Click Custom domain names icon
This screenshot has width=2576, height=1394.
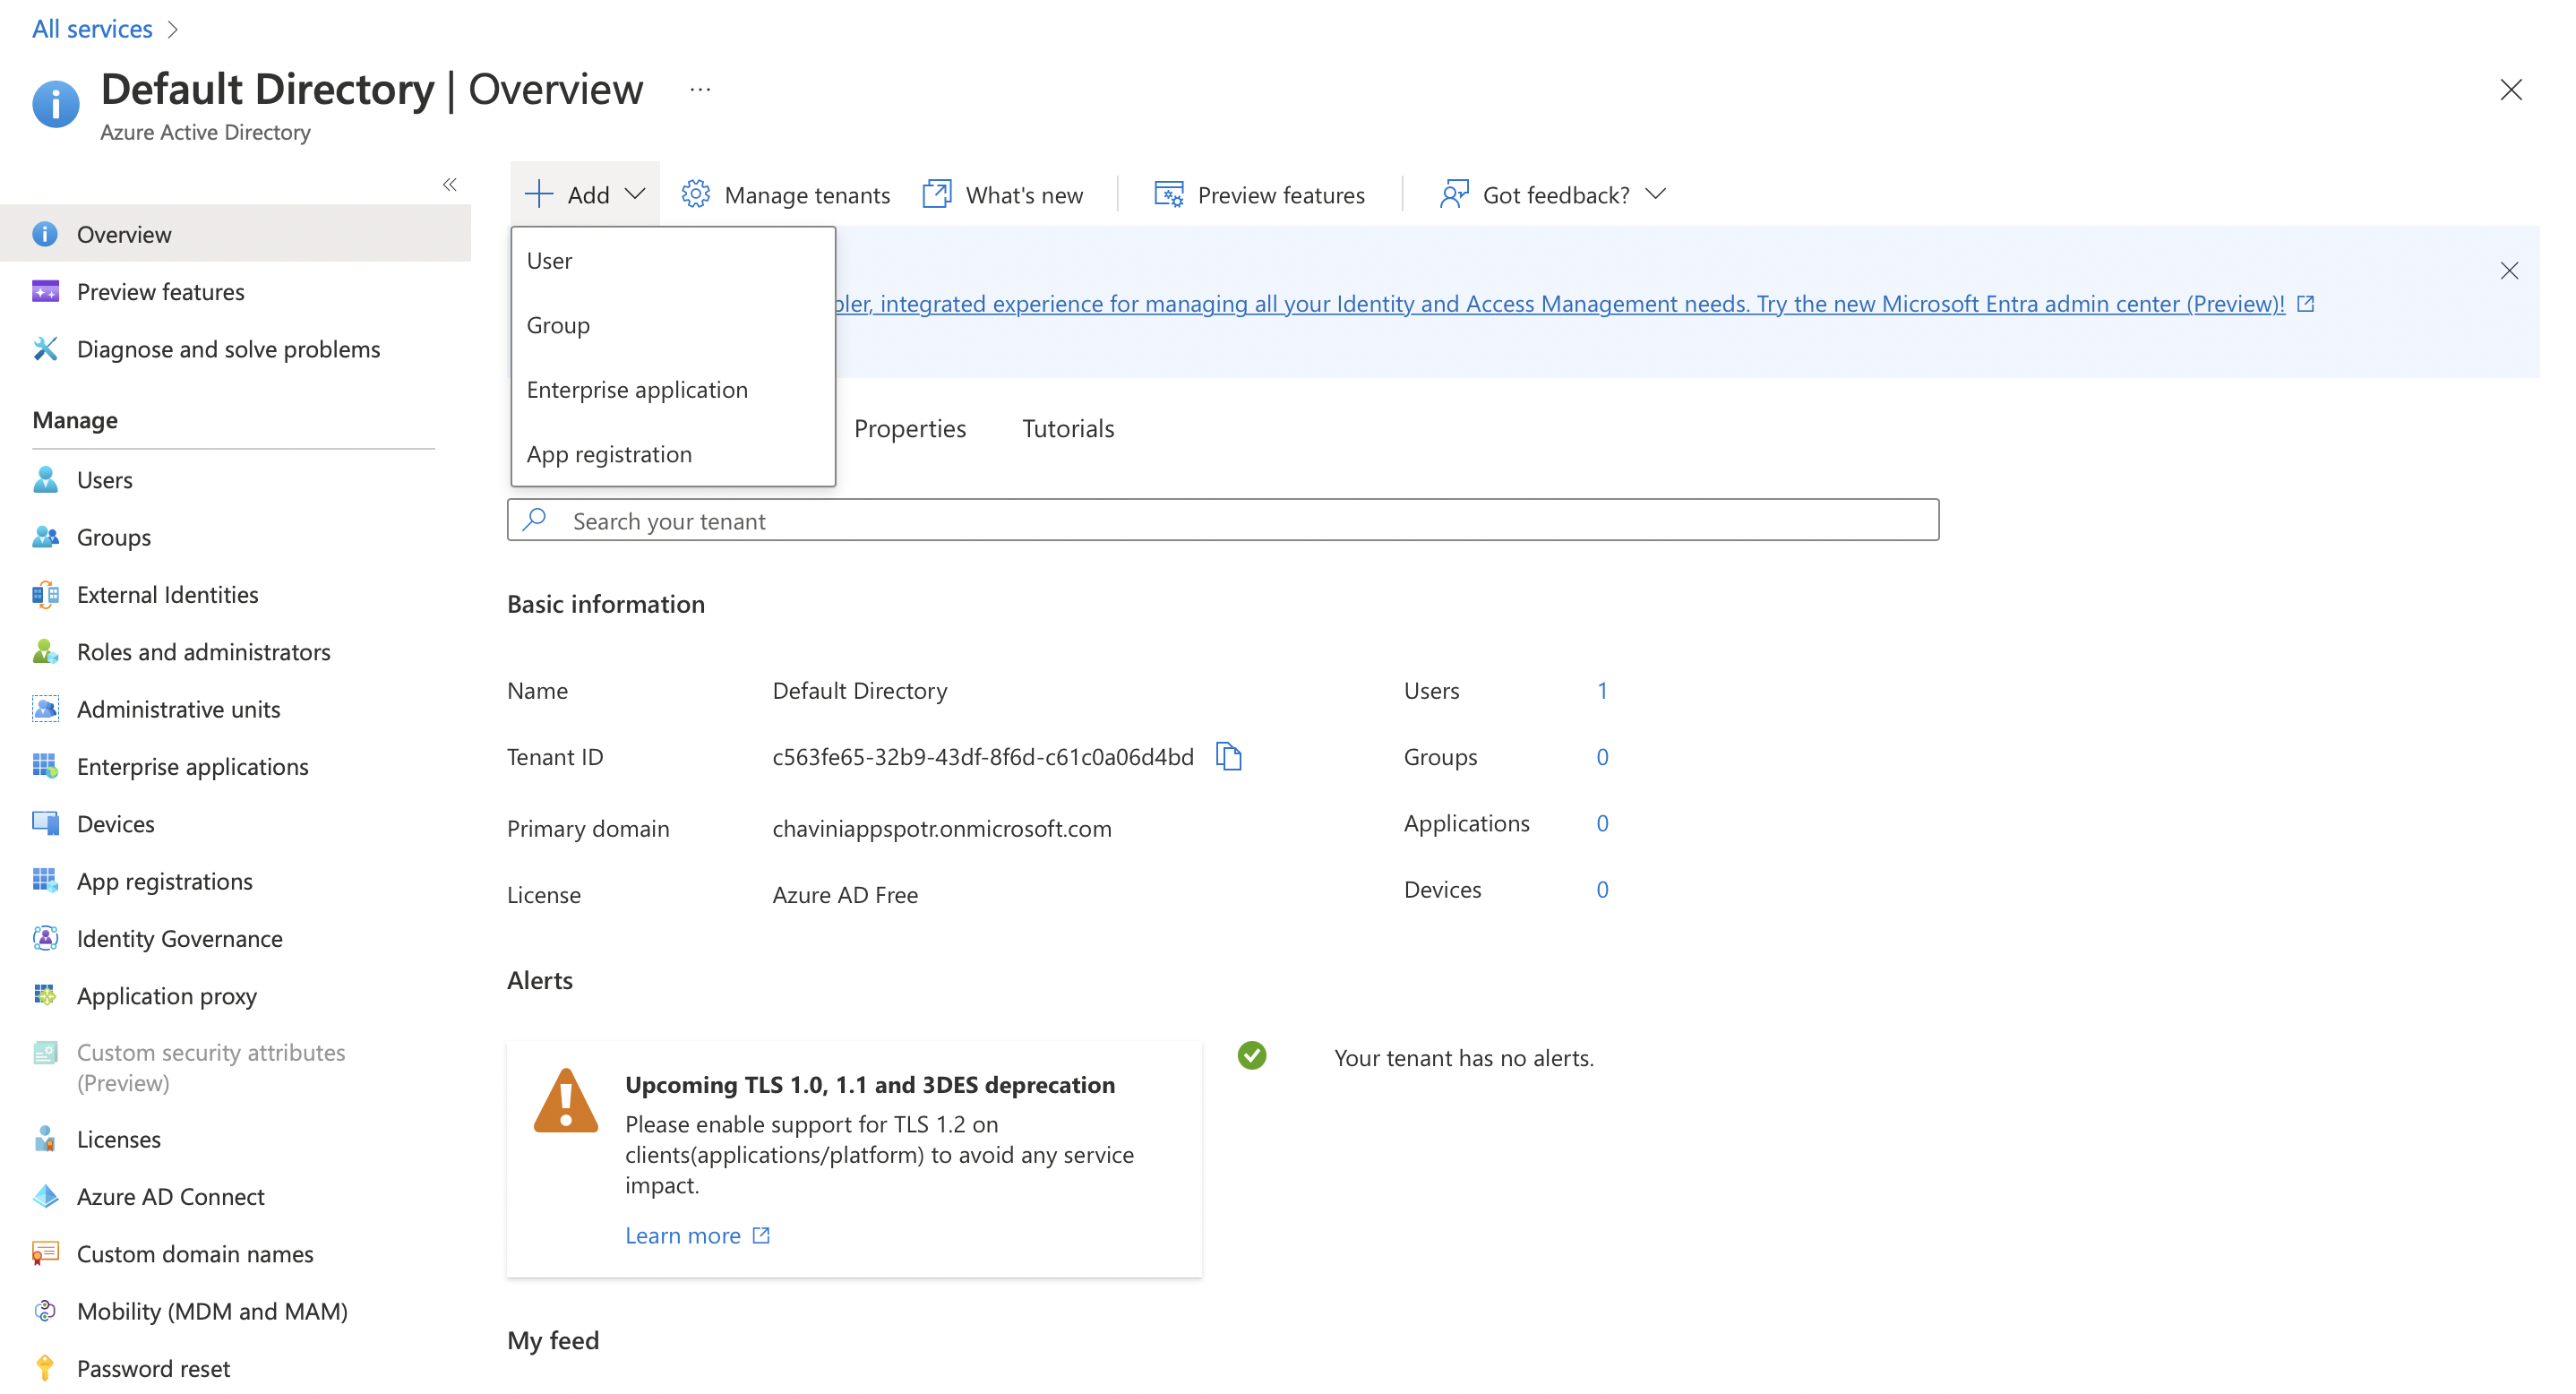pos(45,1253)
